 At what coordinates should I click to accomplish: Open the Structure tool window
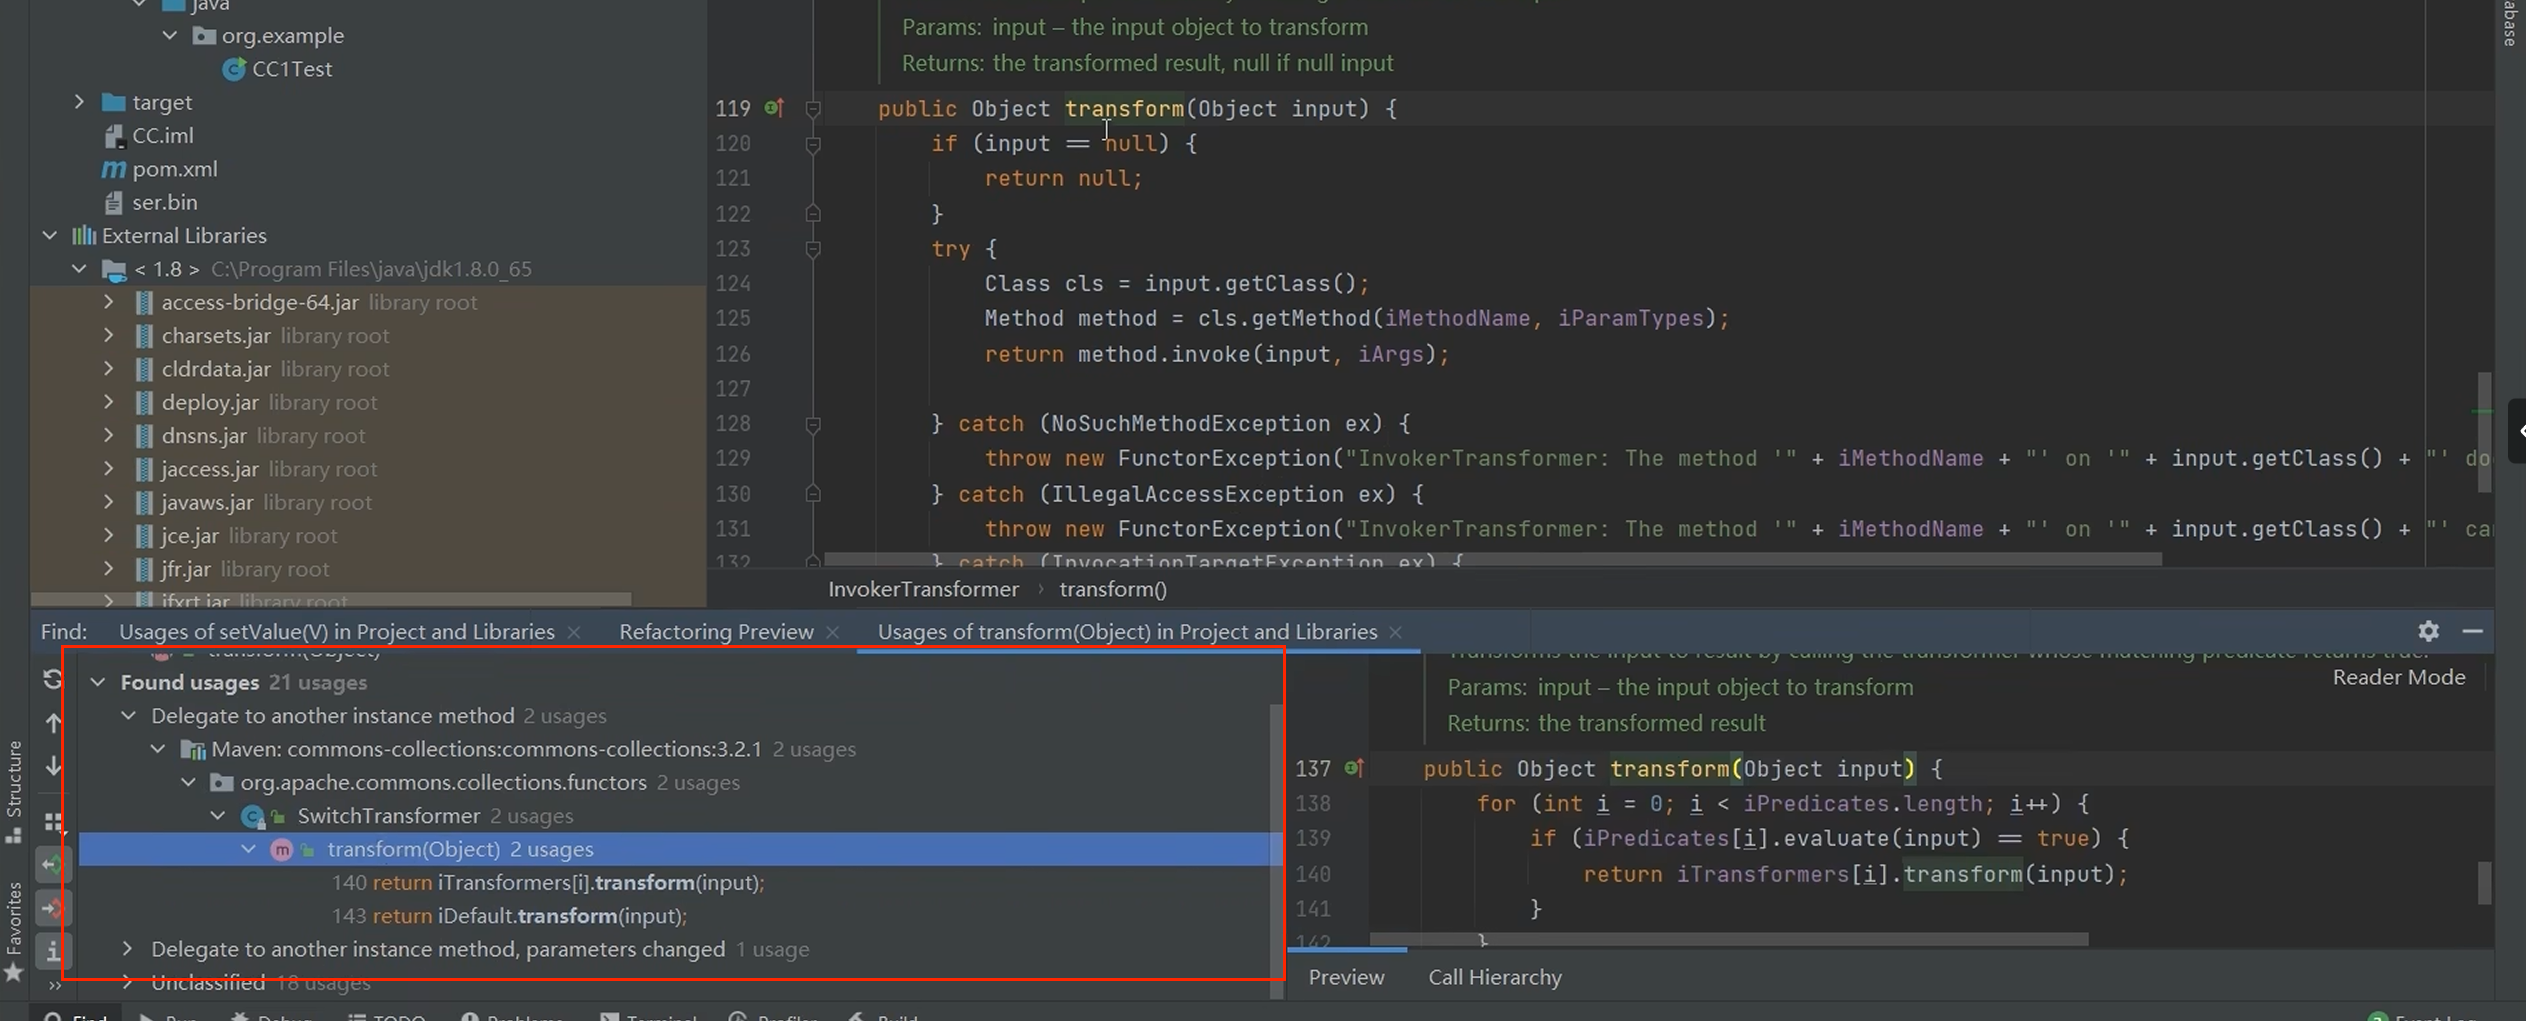pos(13,792)
